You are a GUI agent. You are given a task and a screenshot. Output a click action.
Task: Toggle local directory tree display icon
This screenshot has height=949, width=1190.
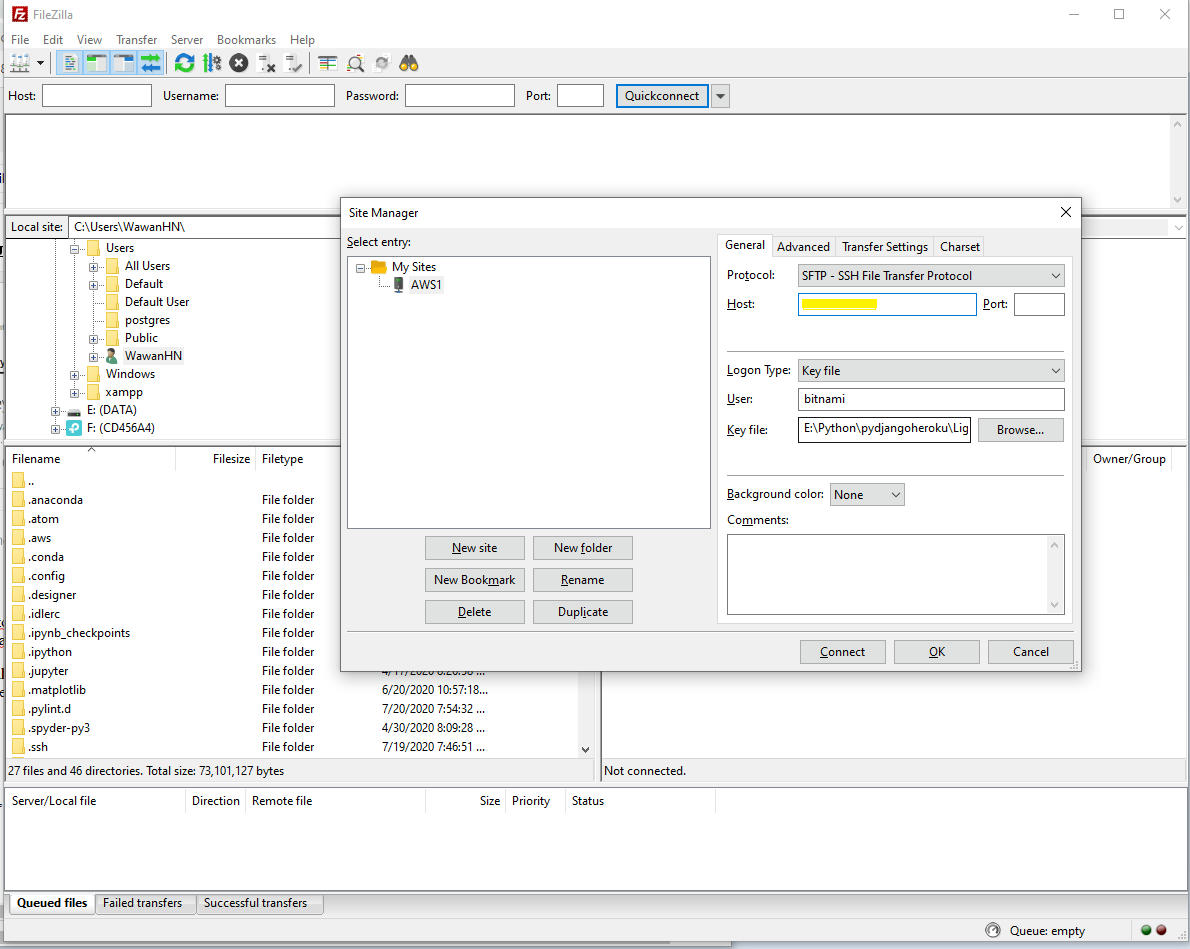pyautogui.click(x=96, y=63)
